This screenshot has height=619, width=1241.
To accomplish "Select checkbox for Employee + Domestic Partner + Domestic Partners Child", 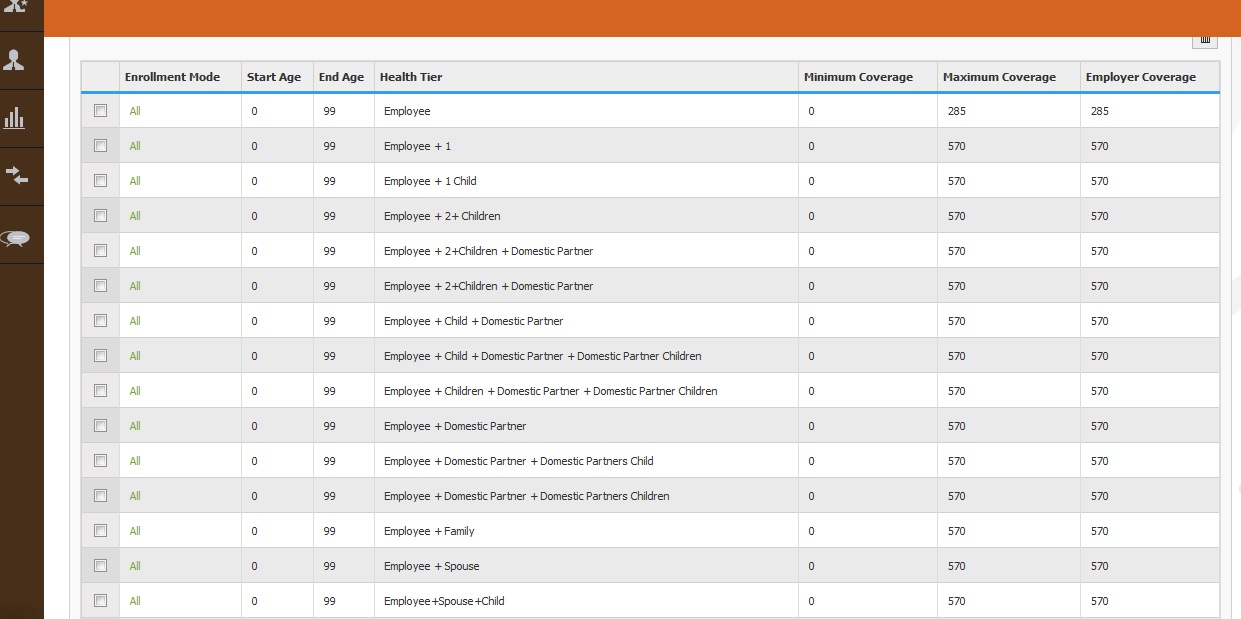I will tap(100, 461).
